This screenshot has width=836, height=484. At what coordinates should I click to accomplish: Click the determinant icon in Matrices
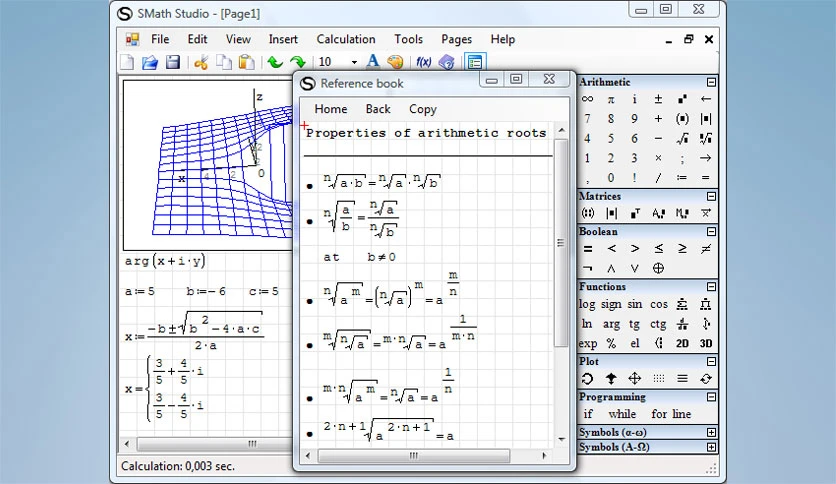coord(611,214)
